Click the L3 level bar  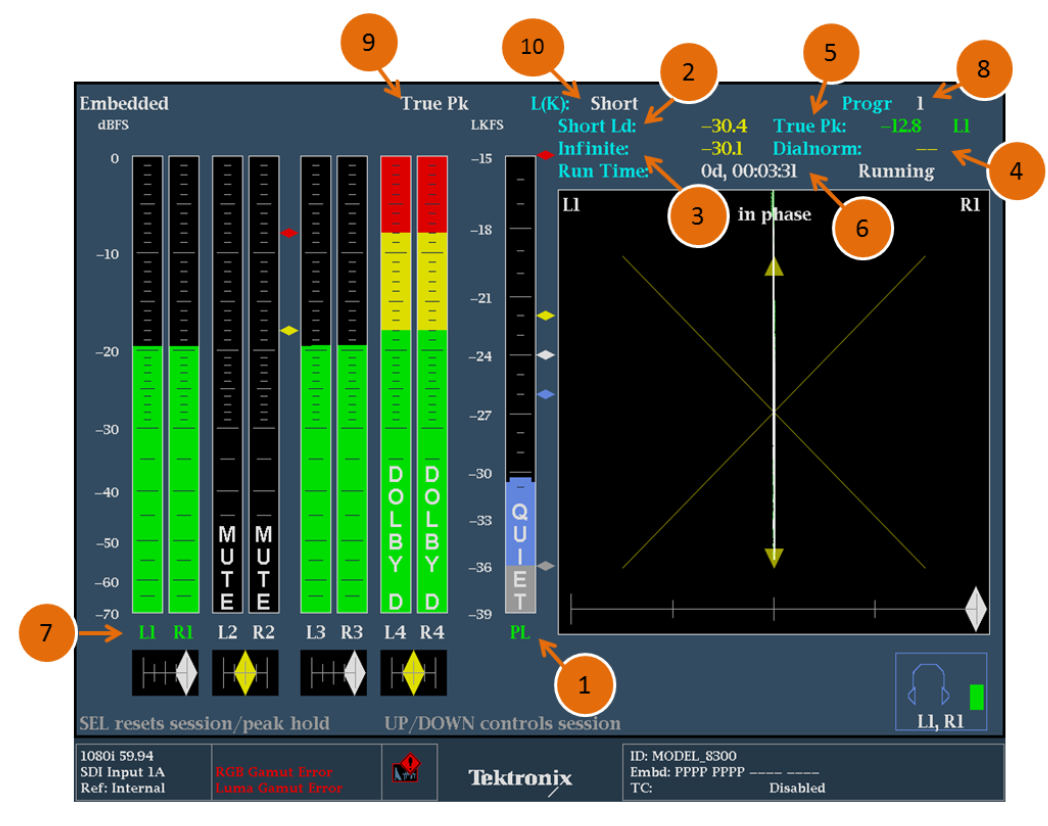tap(315, 384)
